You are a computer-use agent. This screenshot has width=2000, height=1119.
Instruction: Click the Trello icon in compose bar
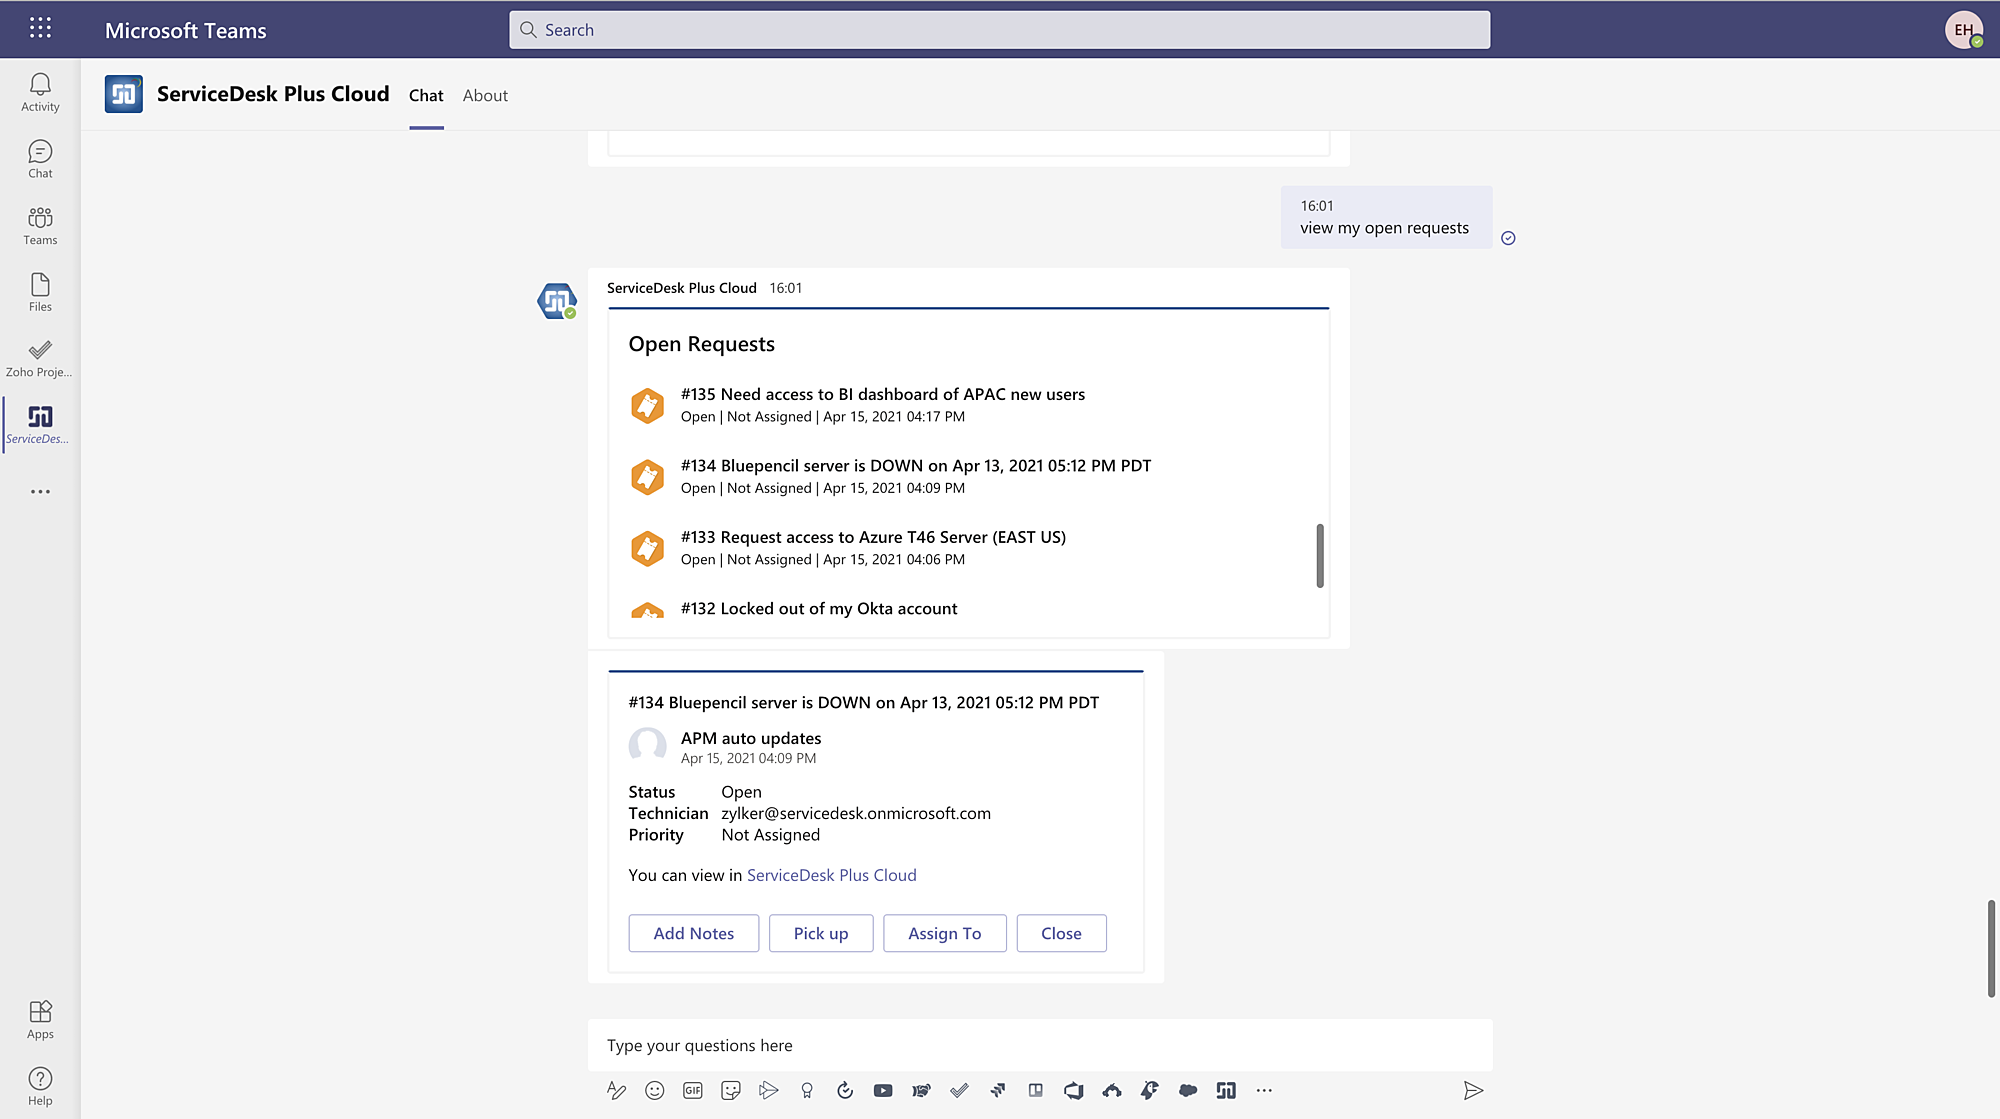pos(1036,1091)
